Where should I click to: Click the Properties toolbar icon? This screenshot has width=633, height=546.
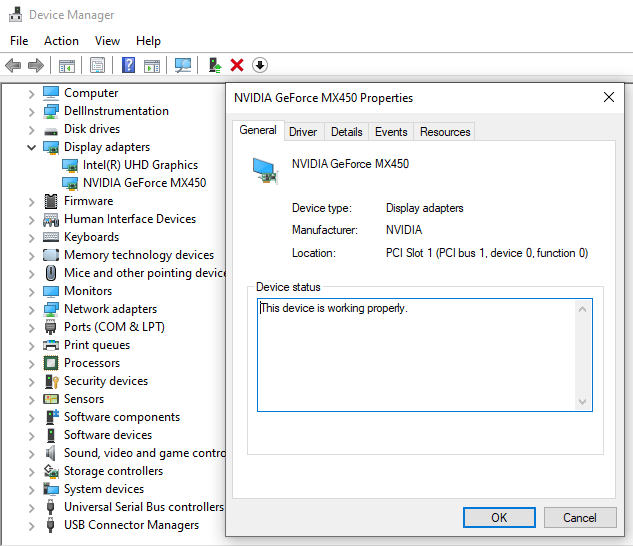pos(97,65)
